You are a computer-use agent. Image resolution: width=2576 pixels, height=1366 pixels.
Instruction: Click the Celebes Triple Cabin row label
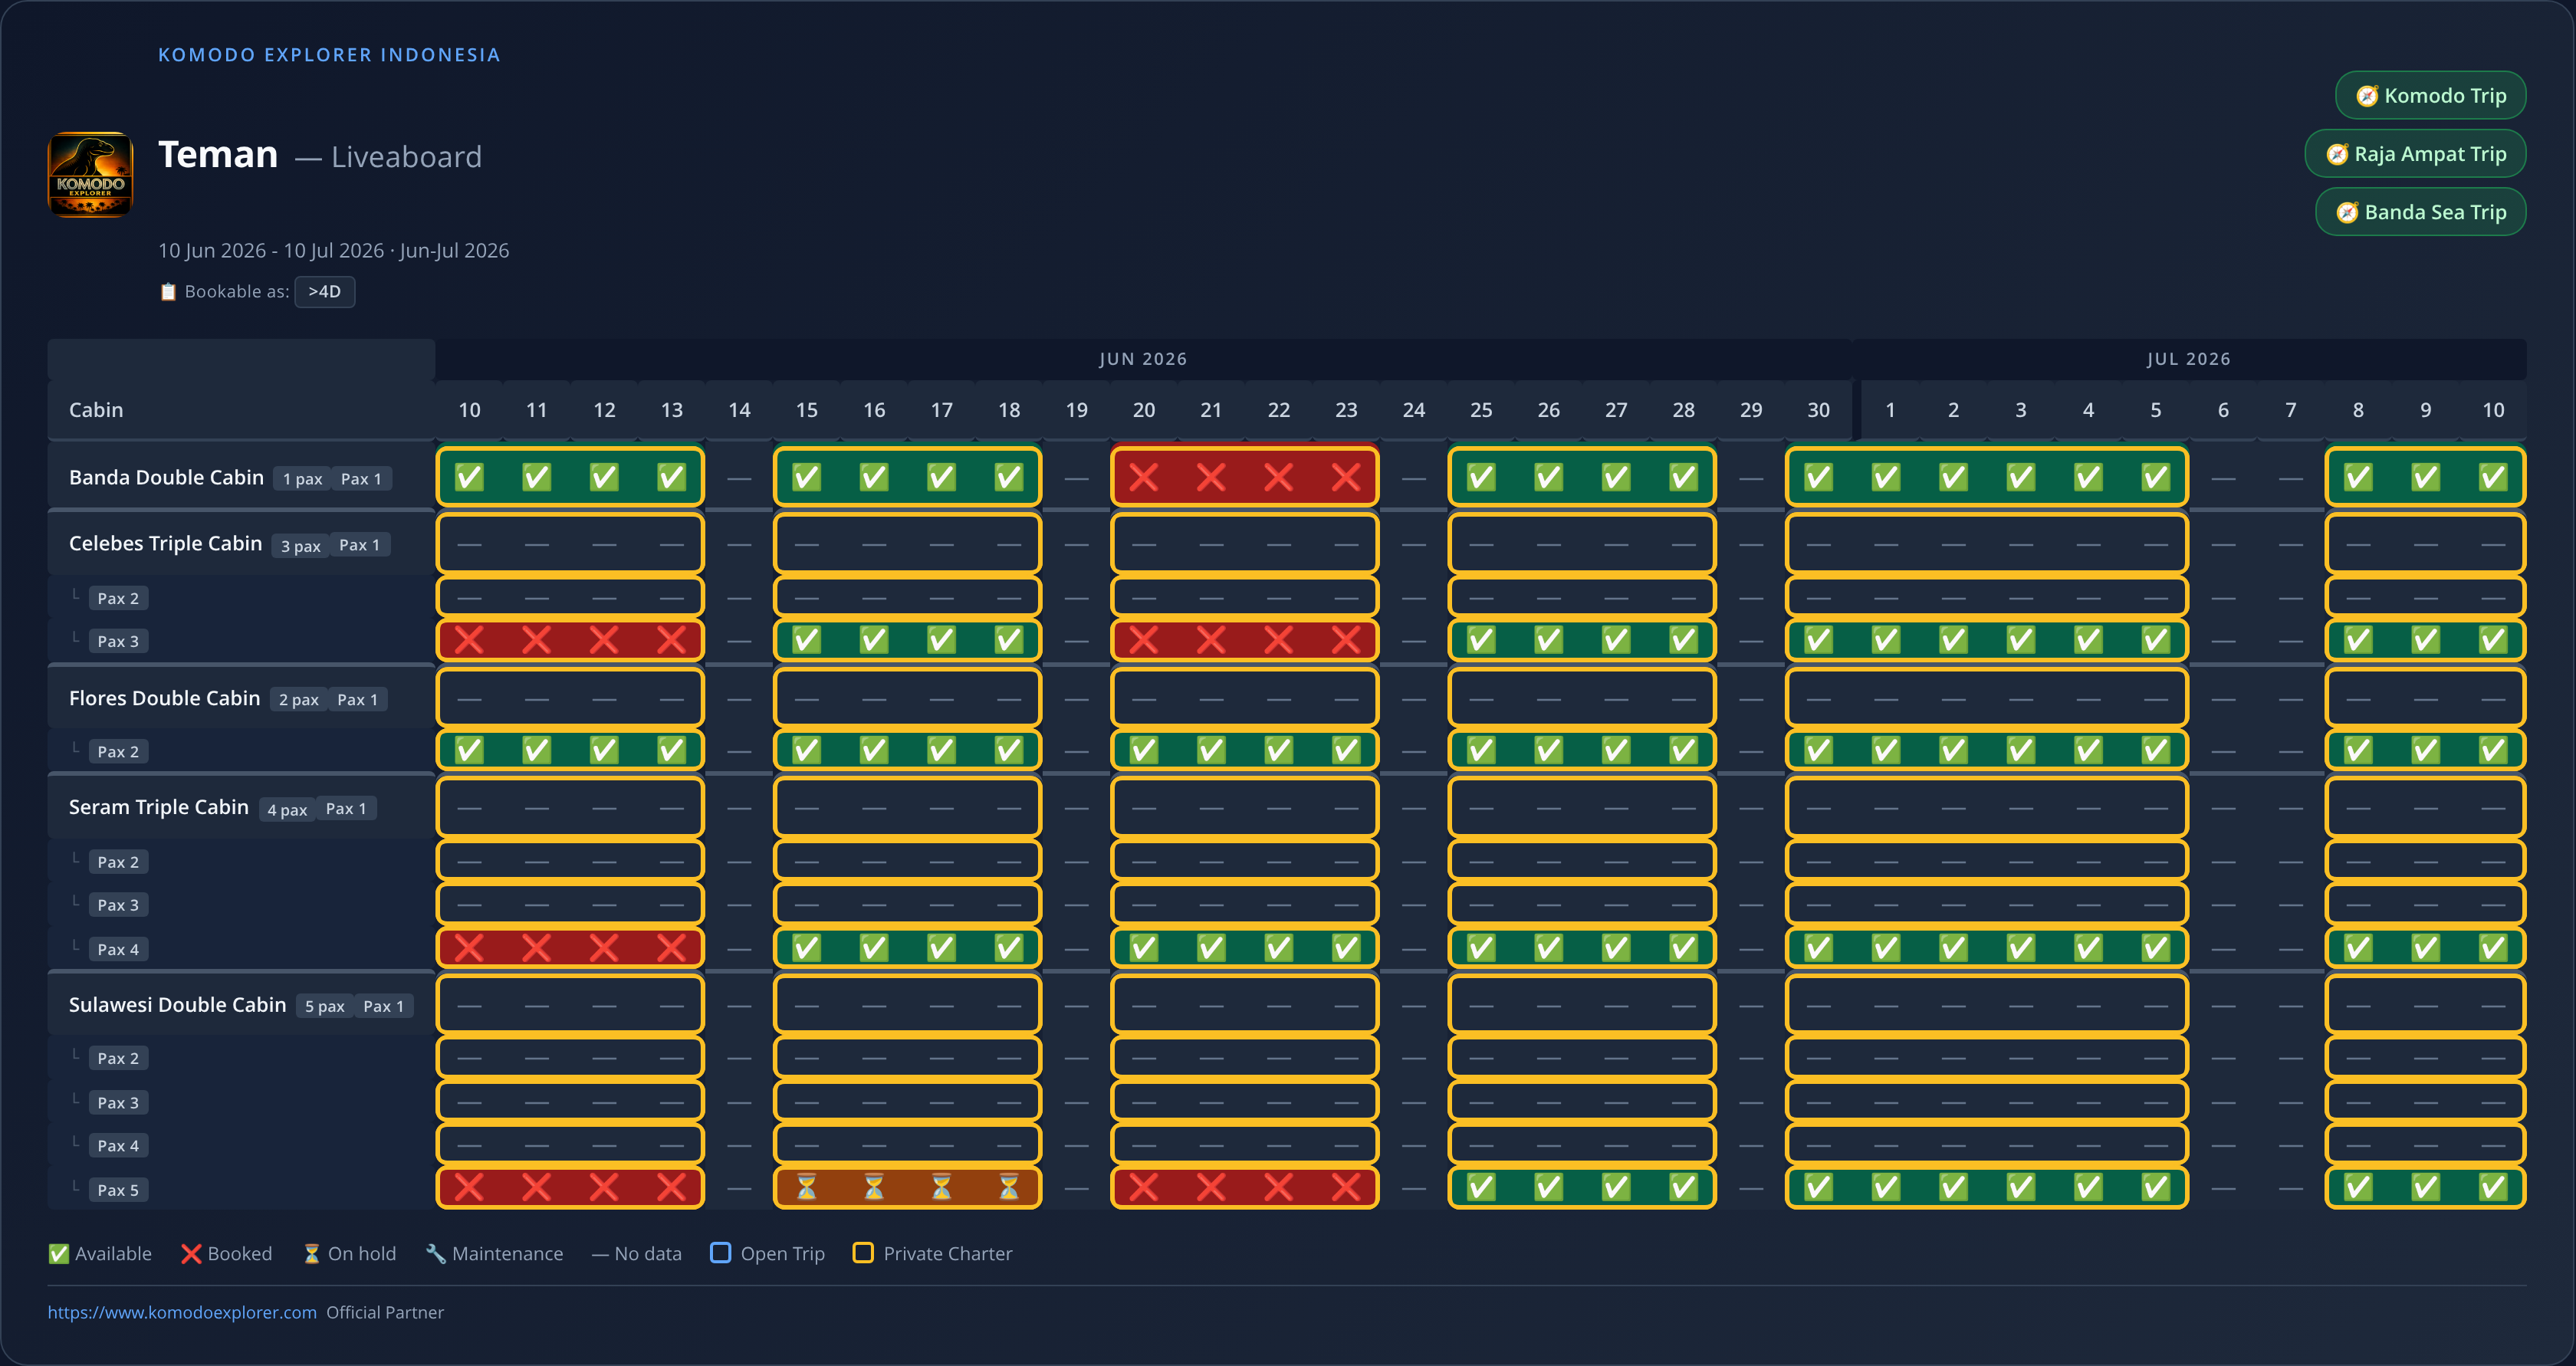165,544
